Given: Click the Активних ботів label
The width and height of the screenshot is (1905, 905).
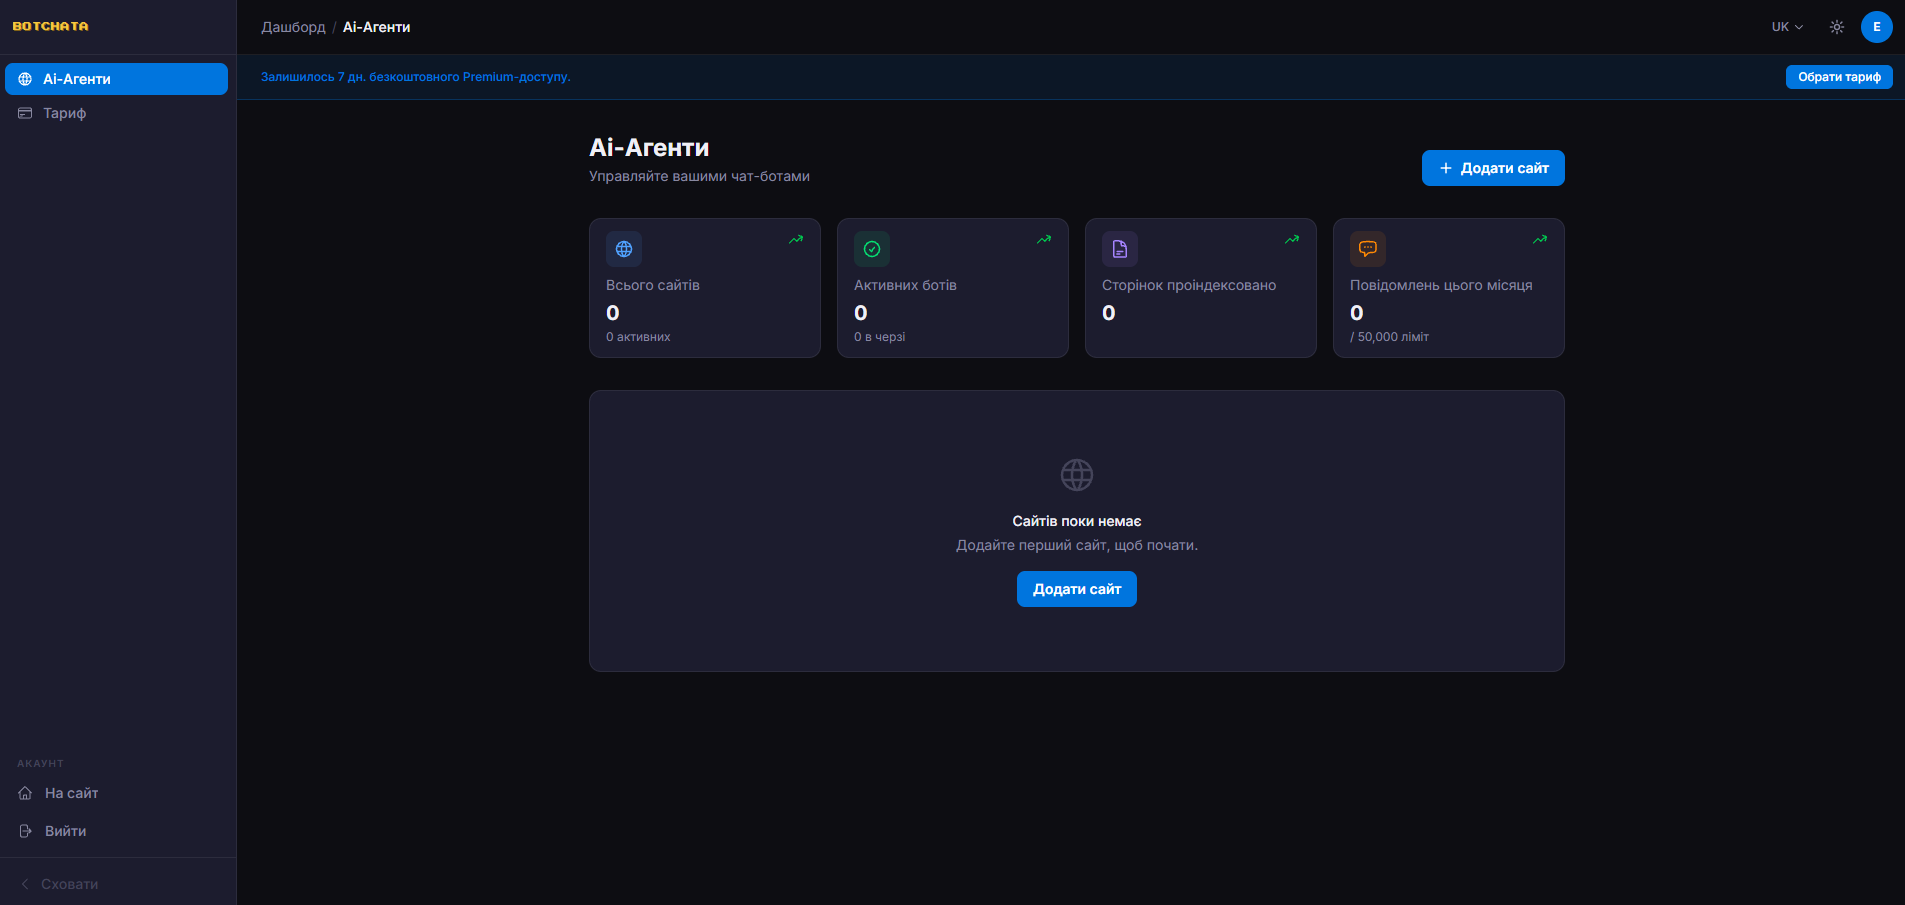Looking at the screenshot, I should point(905,285).
